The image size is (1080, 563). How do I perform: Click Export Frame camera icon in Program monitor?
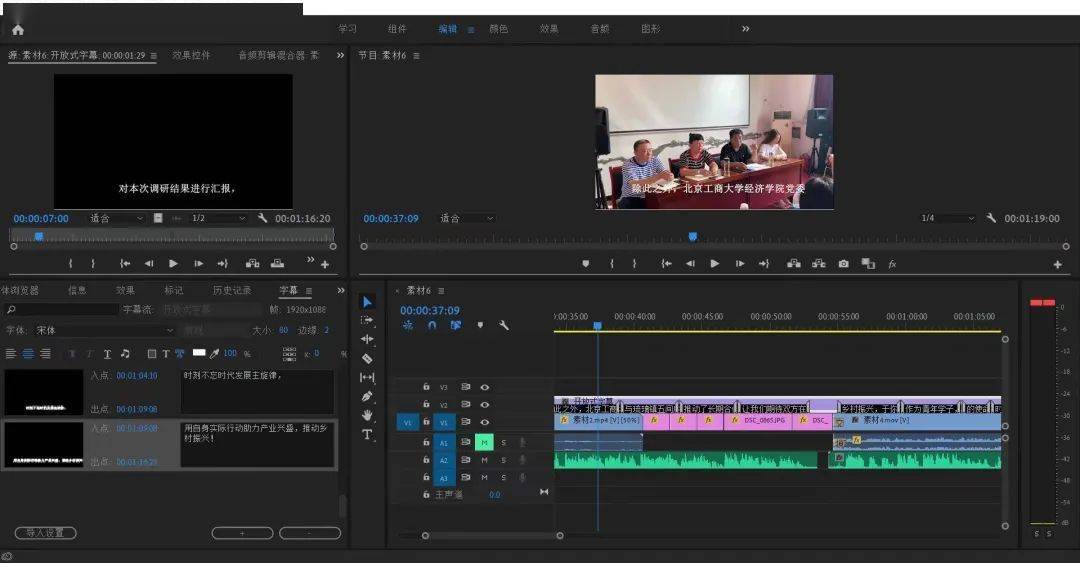coord(843,264)
